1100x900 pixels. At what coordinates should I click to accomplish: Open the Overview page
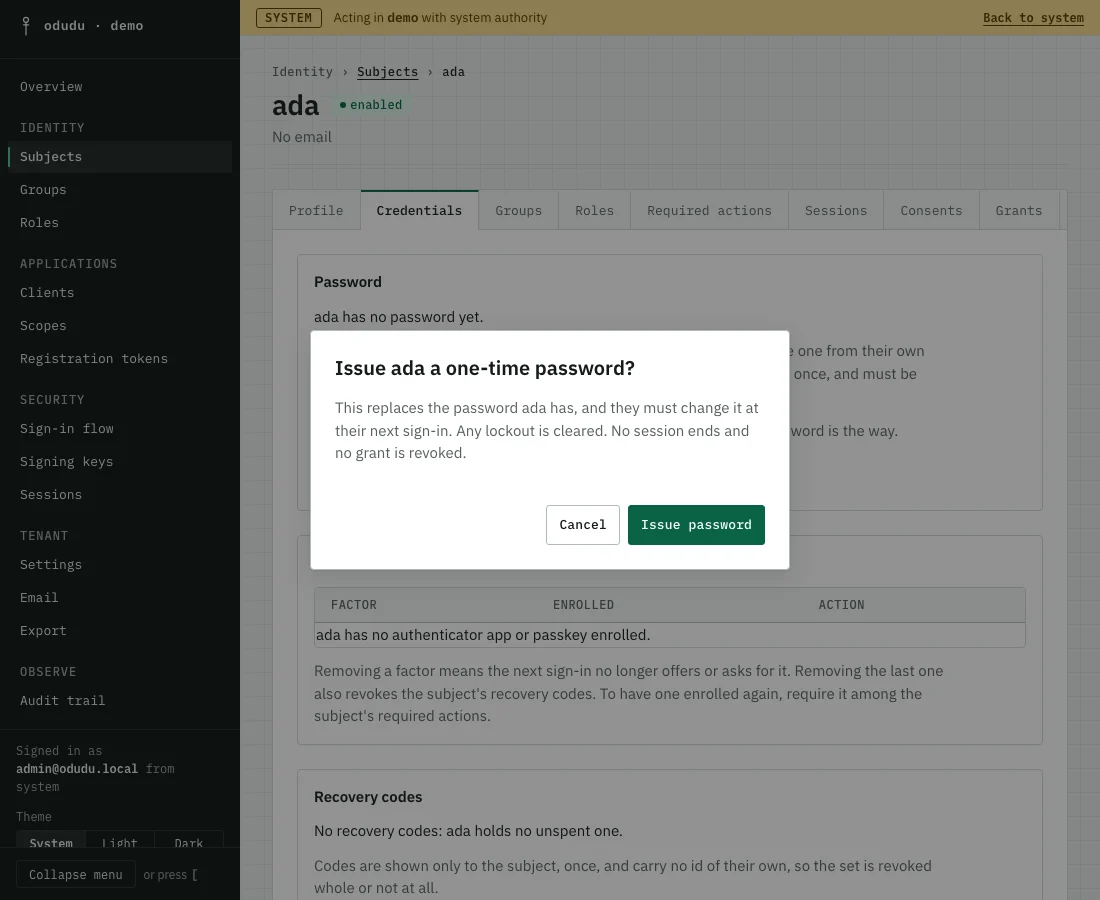tap(120, 86)
